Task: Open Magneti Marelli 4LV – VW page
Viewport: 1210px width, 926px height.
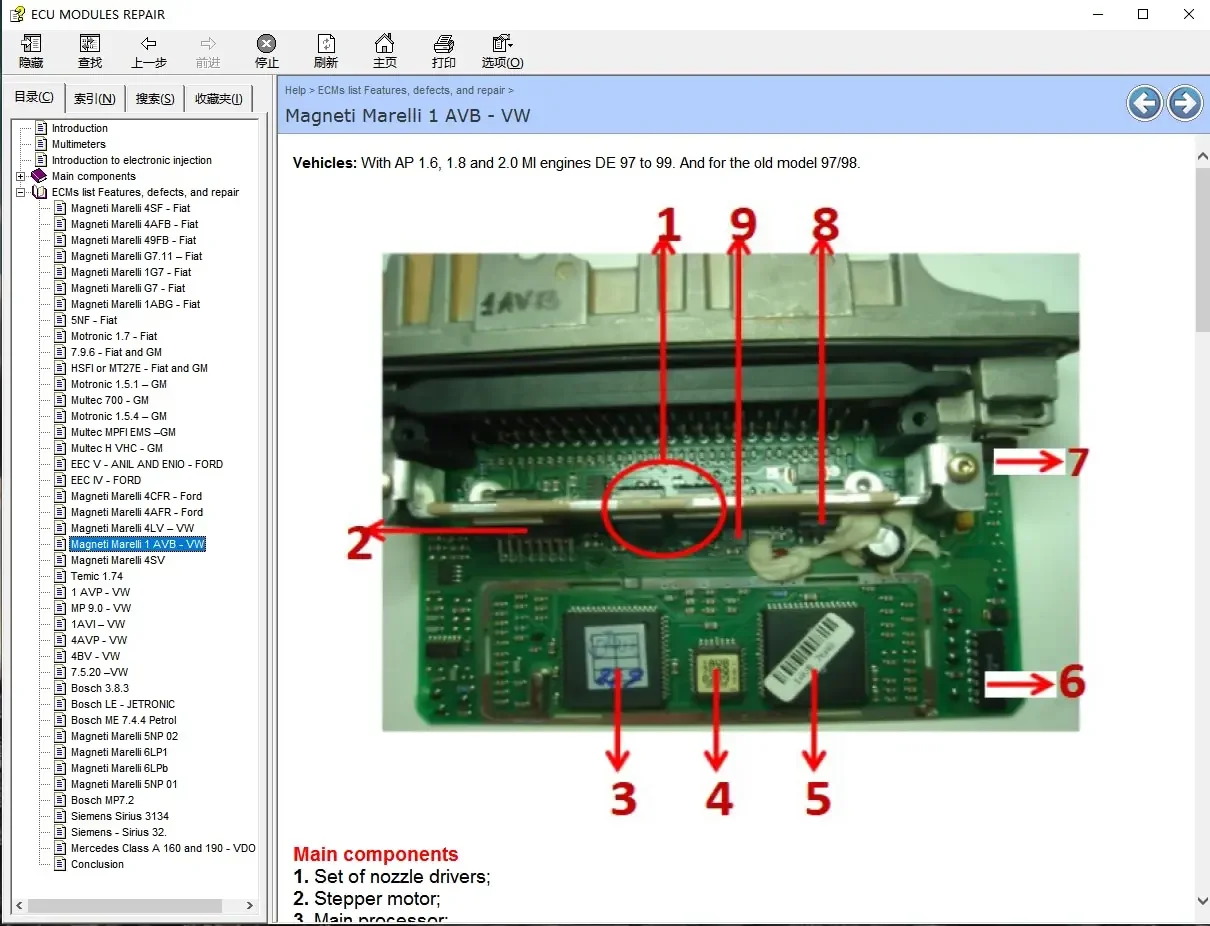Action: 132,528
